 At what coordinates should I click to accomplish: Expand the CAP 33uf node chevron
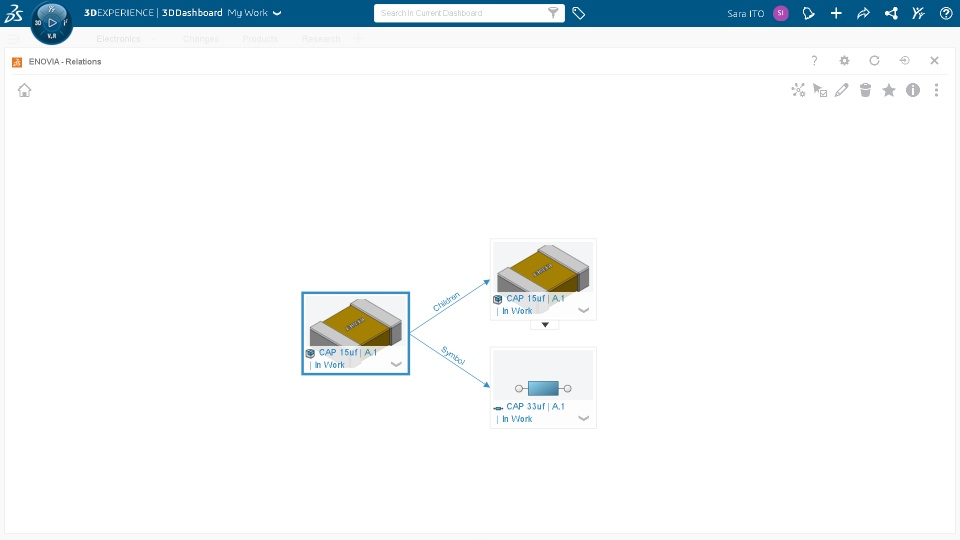583,419
